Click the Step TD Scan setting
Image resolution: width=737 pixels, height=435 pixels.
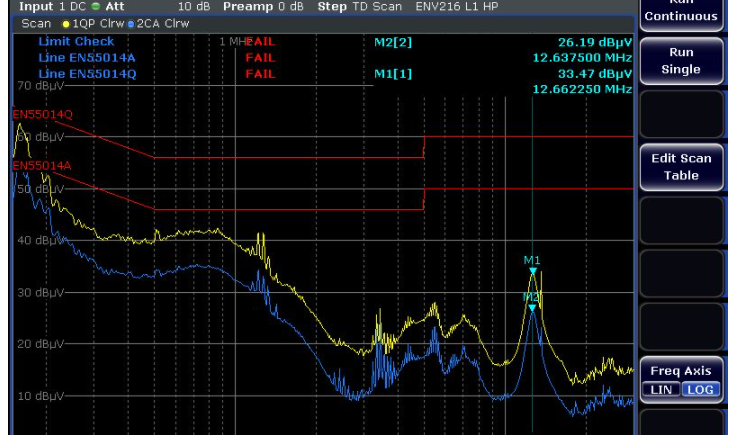(x=359, y=6)
